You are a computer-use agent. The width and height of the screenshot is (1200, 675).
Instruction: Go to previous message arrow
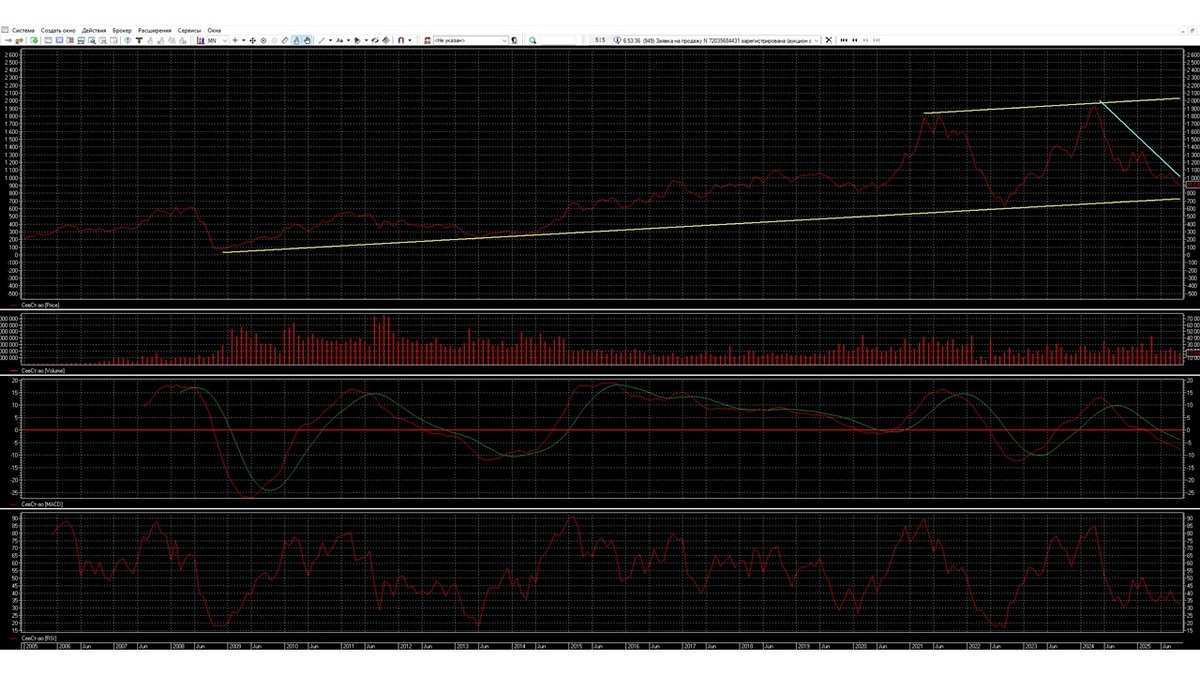click(855, 40)
